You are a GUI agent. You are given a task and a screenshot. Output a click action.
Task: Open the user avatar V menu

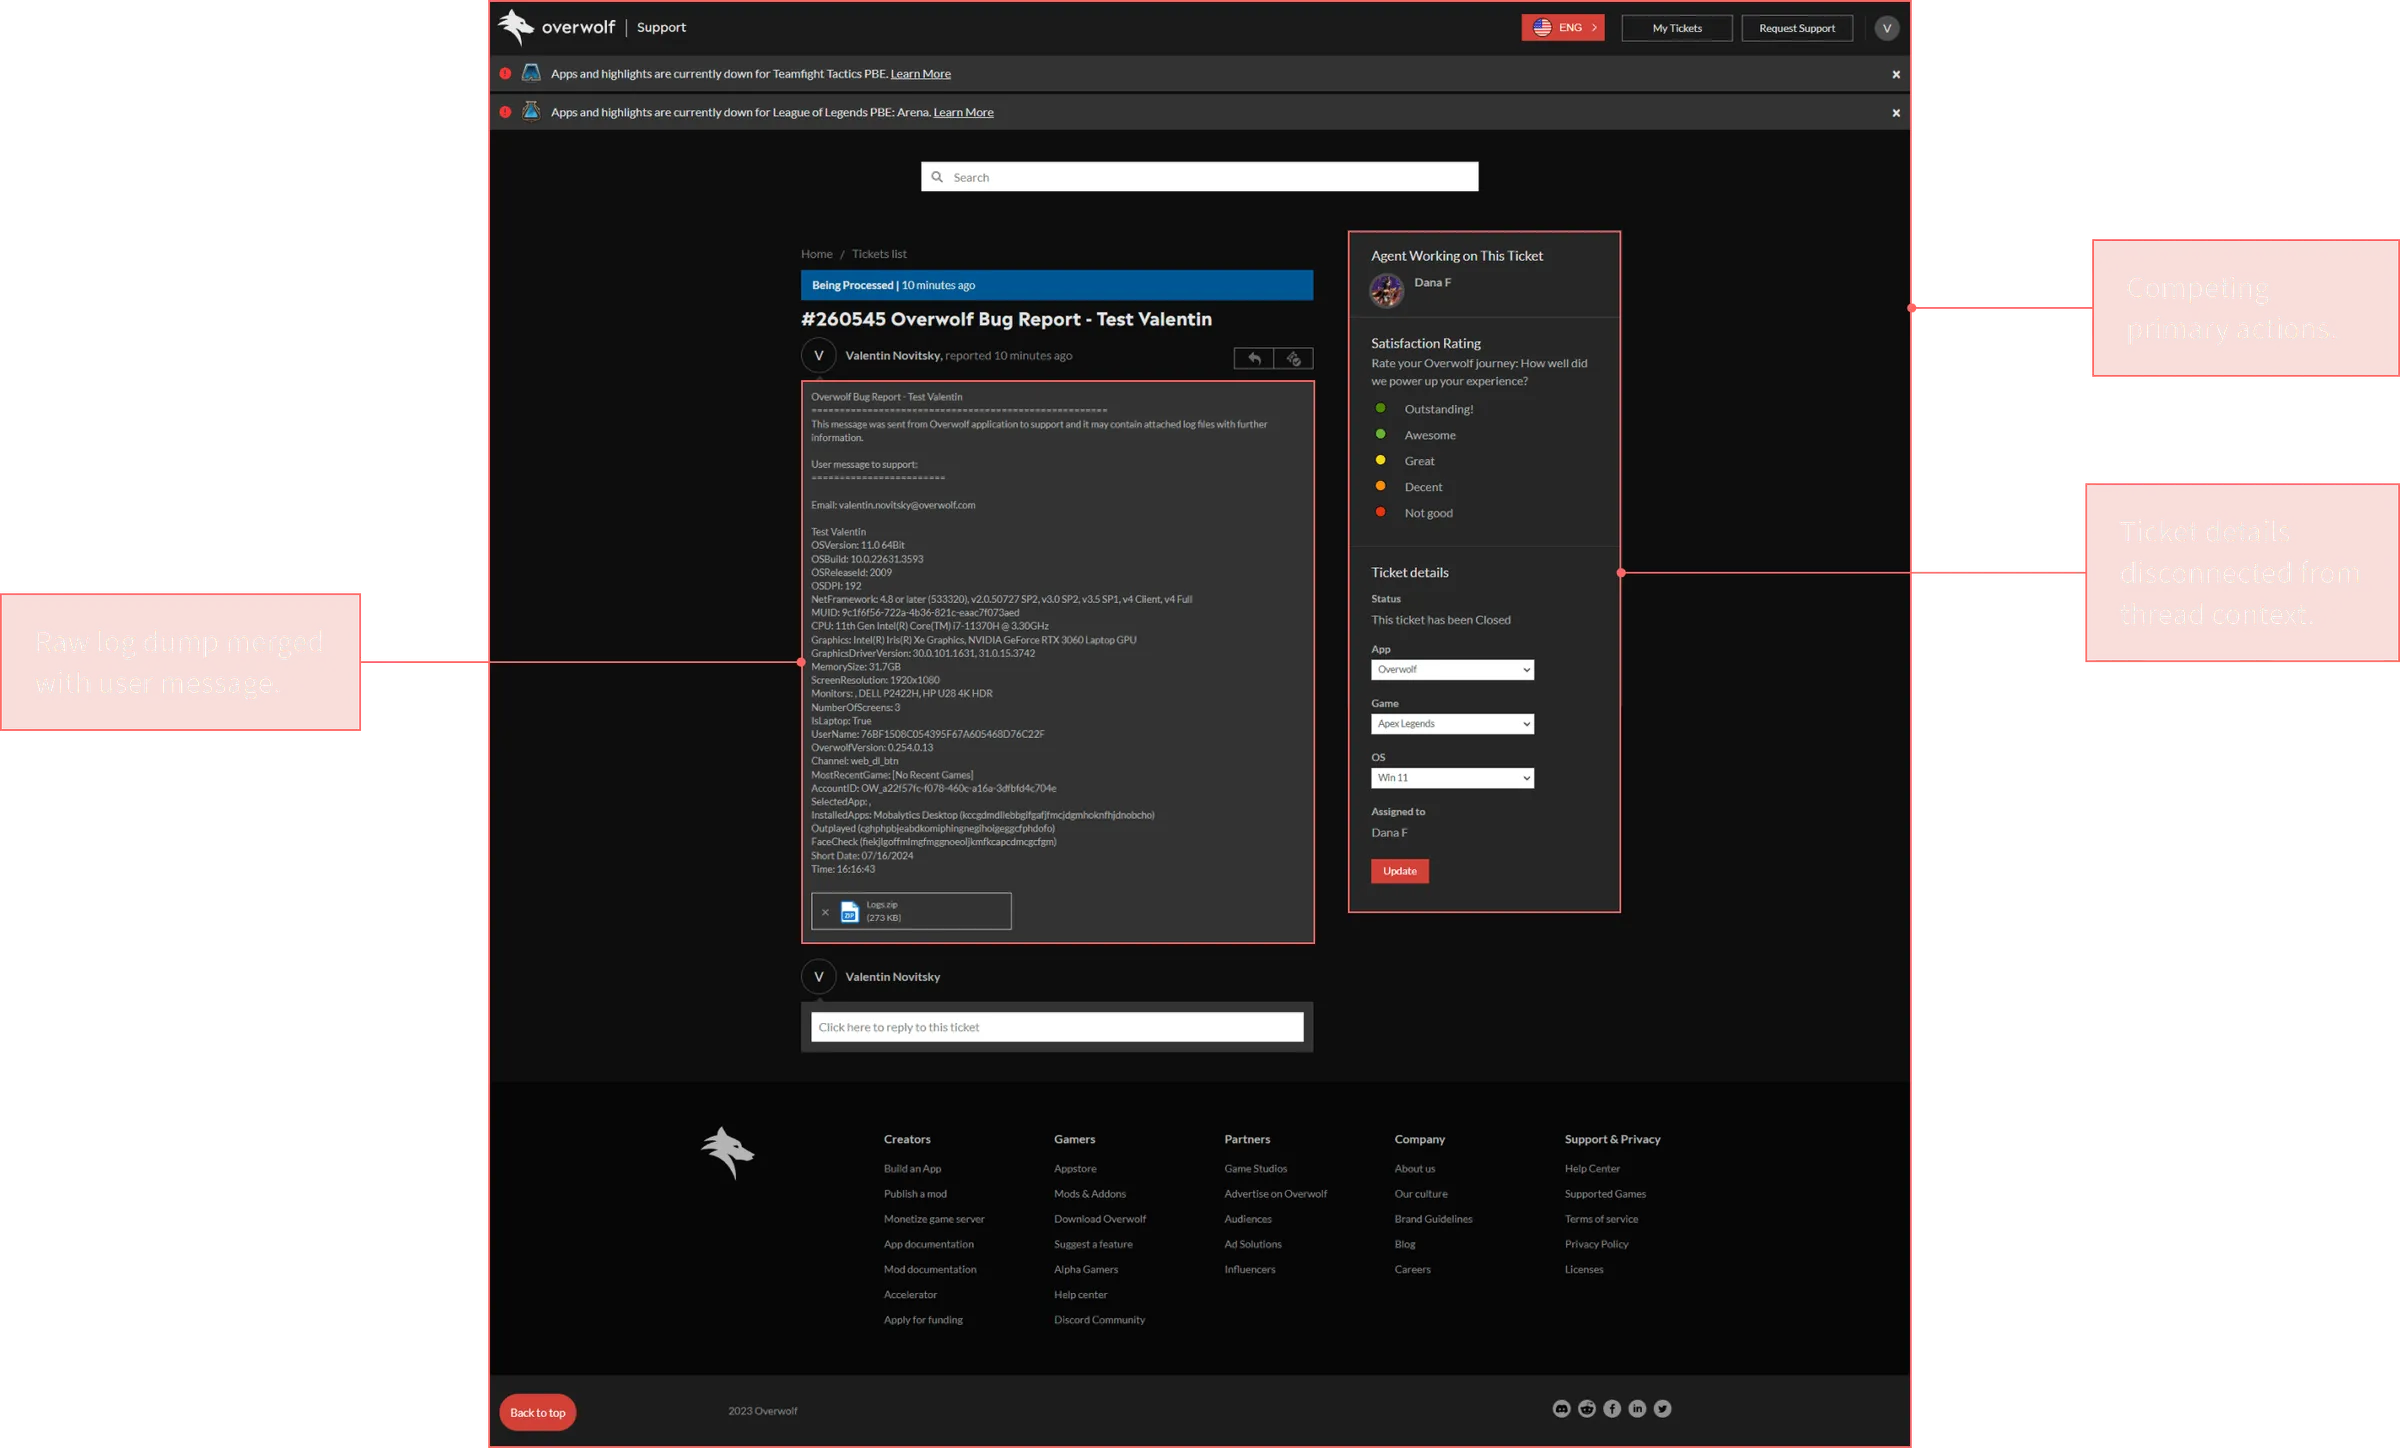click(x=1886, y=28)
